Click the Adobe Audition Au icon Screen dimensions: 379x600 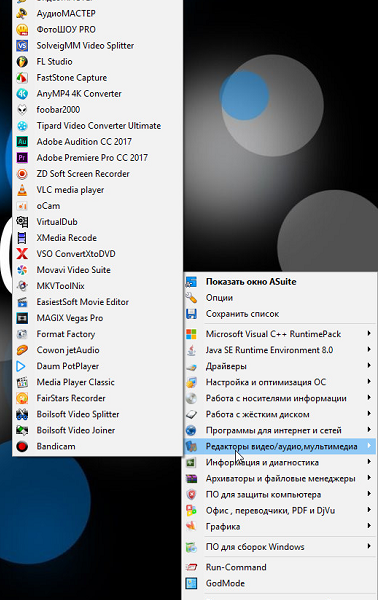pyautogui.click(x=22, y=142)
